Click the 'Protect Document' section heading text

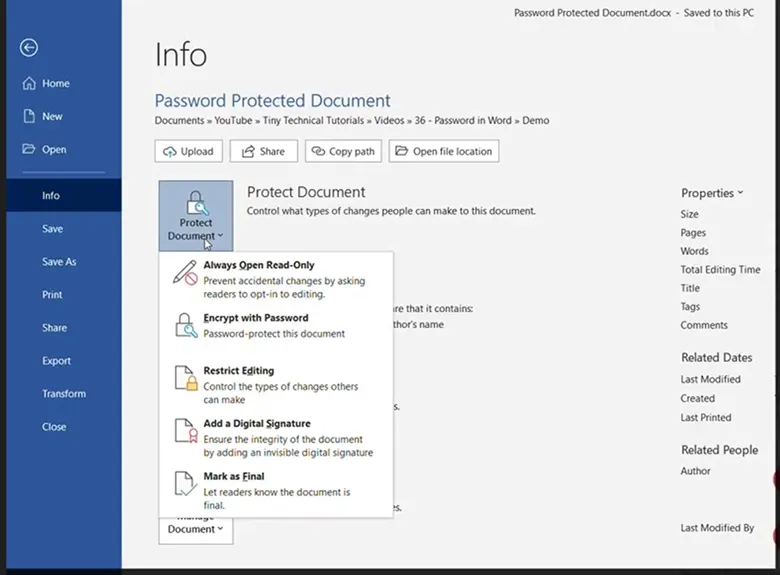click(x=306, y=192)
